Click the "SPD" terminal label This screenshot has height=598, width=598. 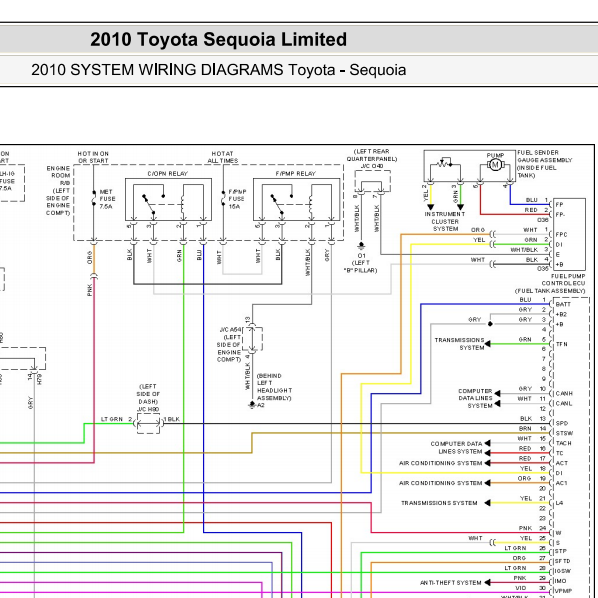click(562, 423)
